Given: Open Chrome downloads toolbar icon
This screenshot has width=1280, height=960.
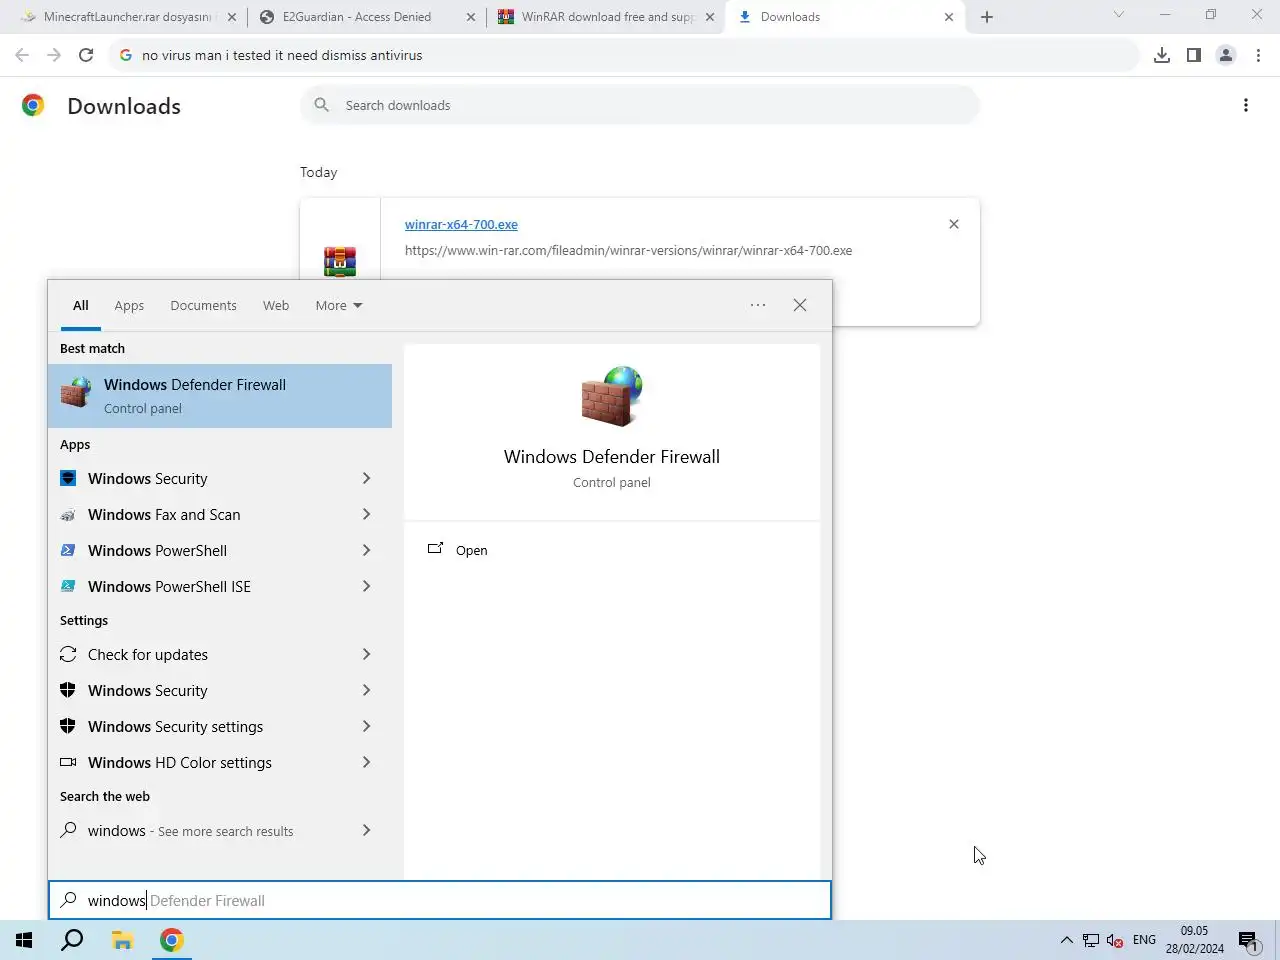Looking at the screenshot, I should click(1162, 55).
